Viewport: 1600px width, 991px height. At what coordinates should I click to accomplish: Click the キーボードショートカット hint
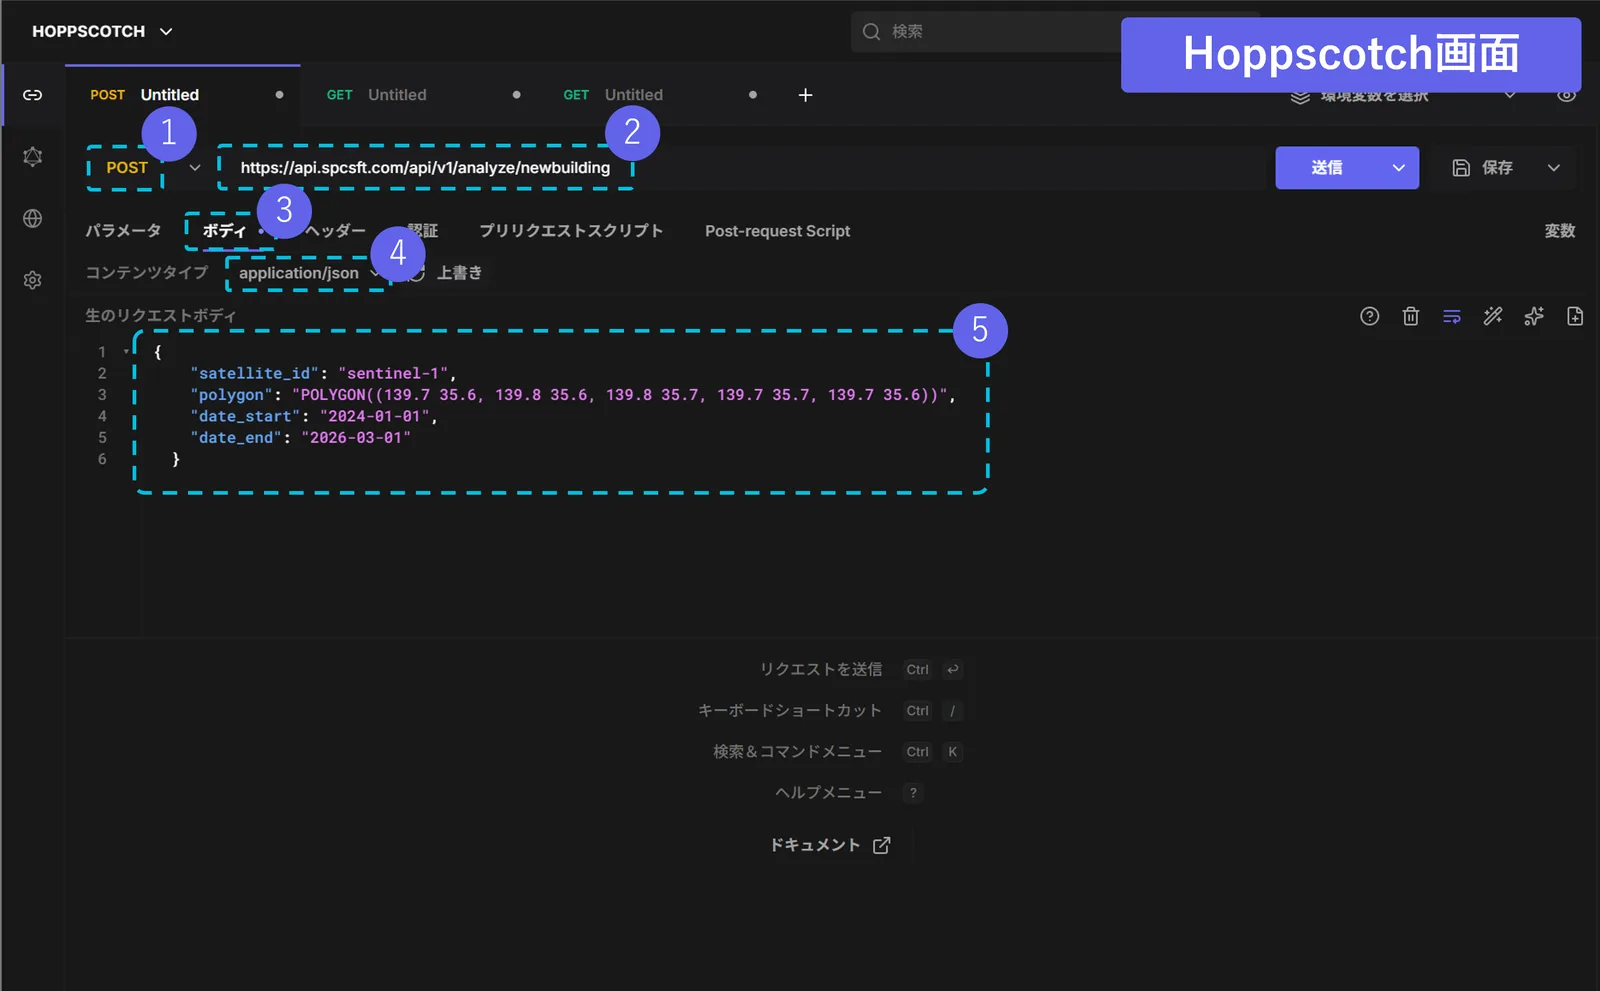790,711
